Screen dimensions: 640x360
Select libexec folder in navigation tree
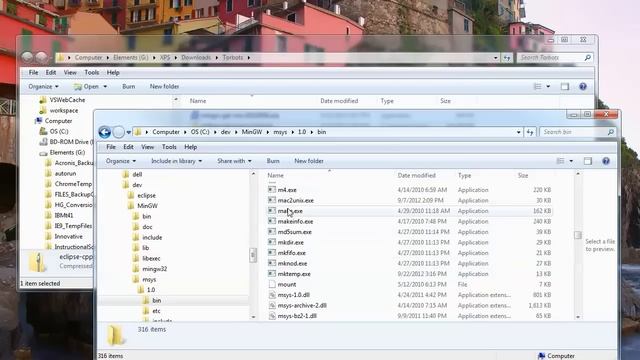[x=151, y=258]
